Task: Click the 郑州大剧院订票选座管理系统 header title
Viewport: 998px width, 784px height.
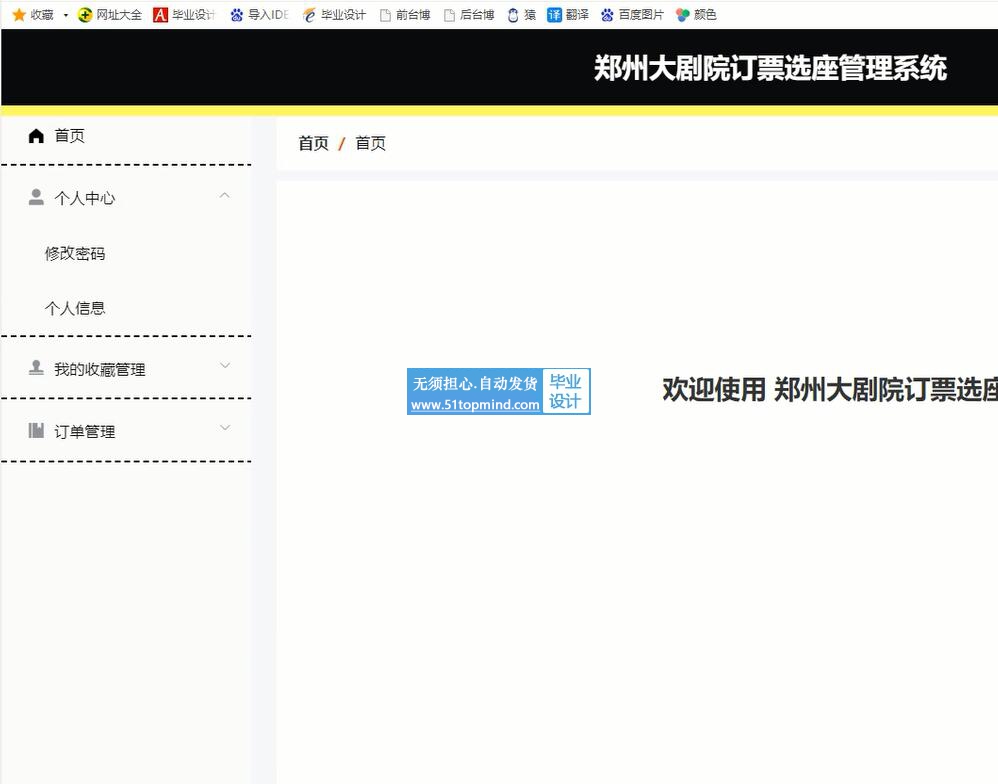Action: tap(770, 68)
